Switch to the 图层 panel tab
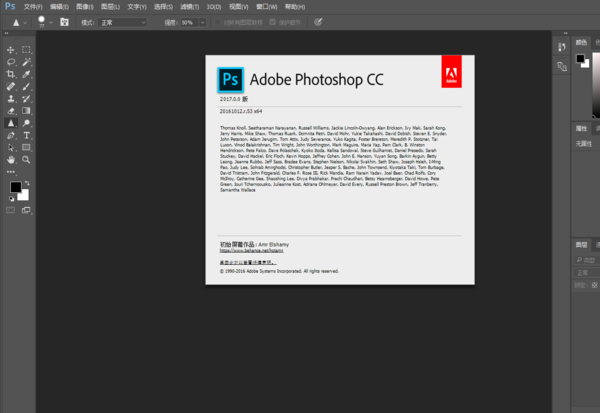Screen dimensions: 600x413 click(581, 245)
